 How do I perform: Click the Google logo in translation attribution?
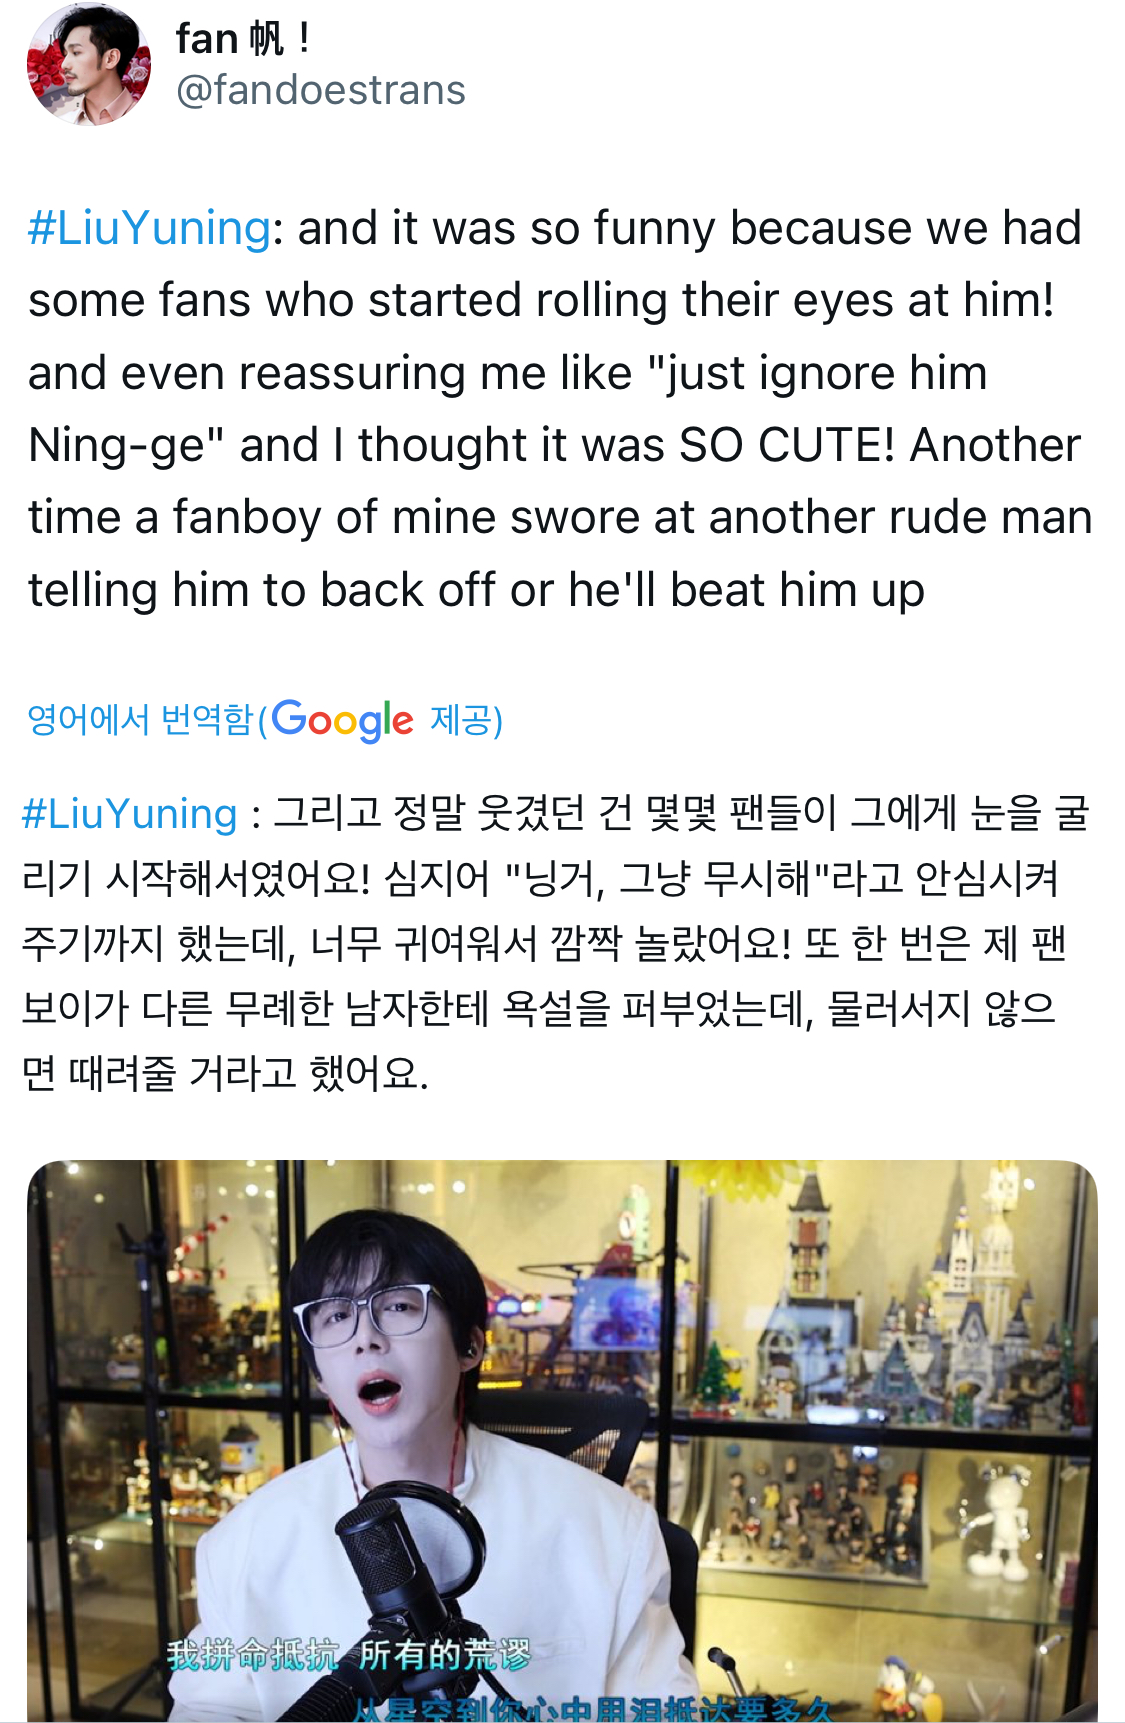342,720
